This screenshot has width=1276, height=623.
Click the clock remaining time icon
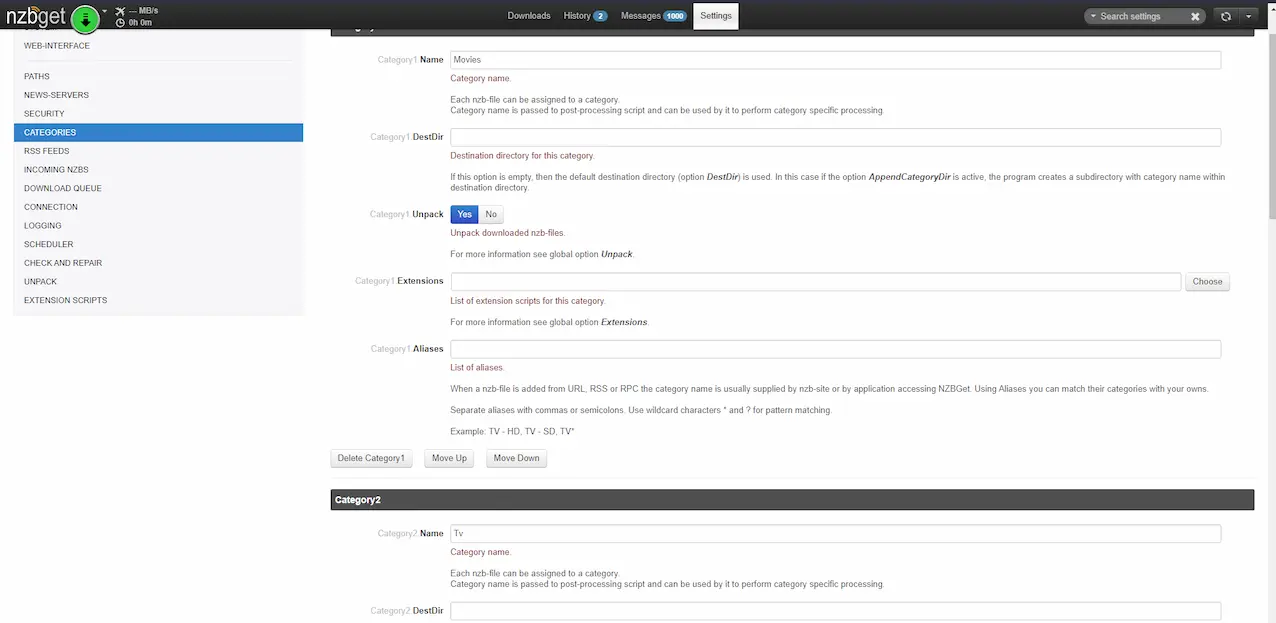(120, 23)
